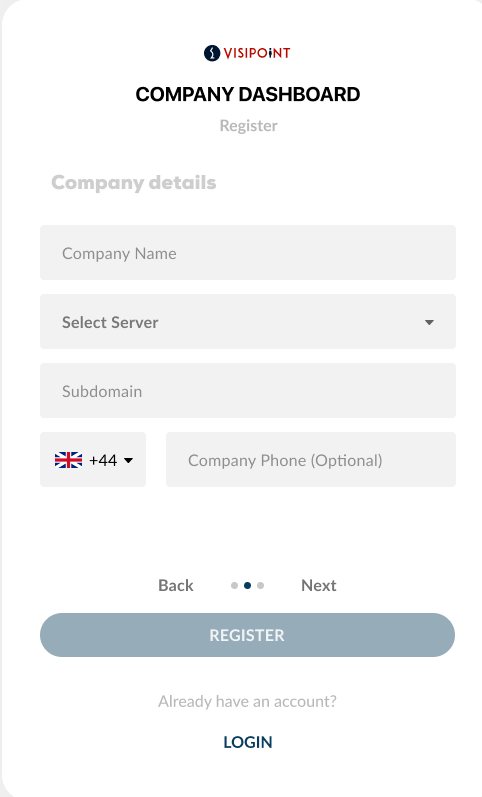Open the LOGIN link
The width and height of the screenshot is (482, 797).
(248, 742)
